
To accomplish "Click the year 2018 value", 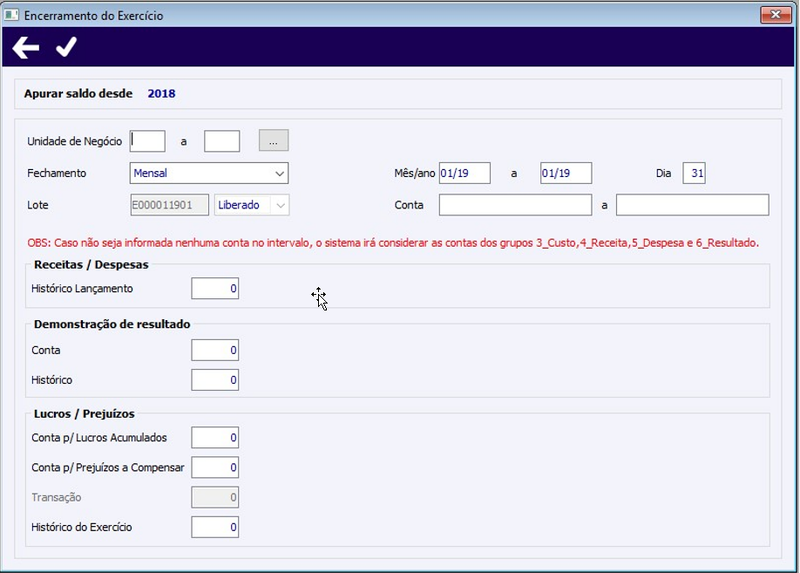I will point(161,93).
